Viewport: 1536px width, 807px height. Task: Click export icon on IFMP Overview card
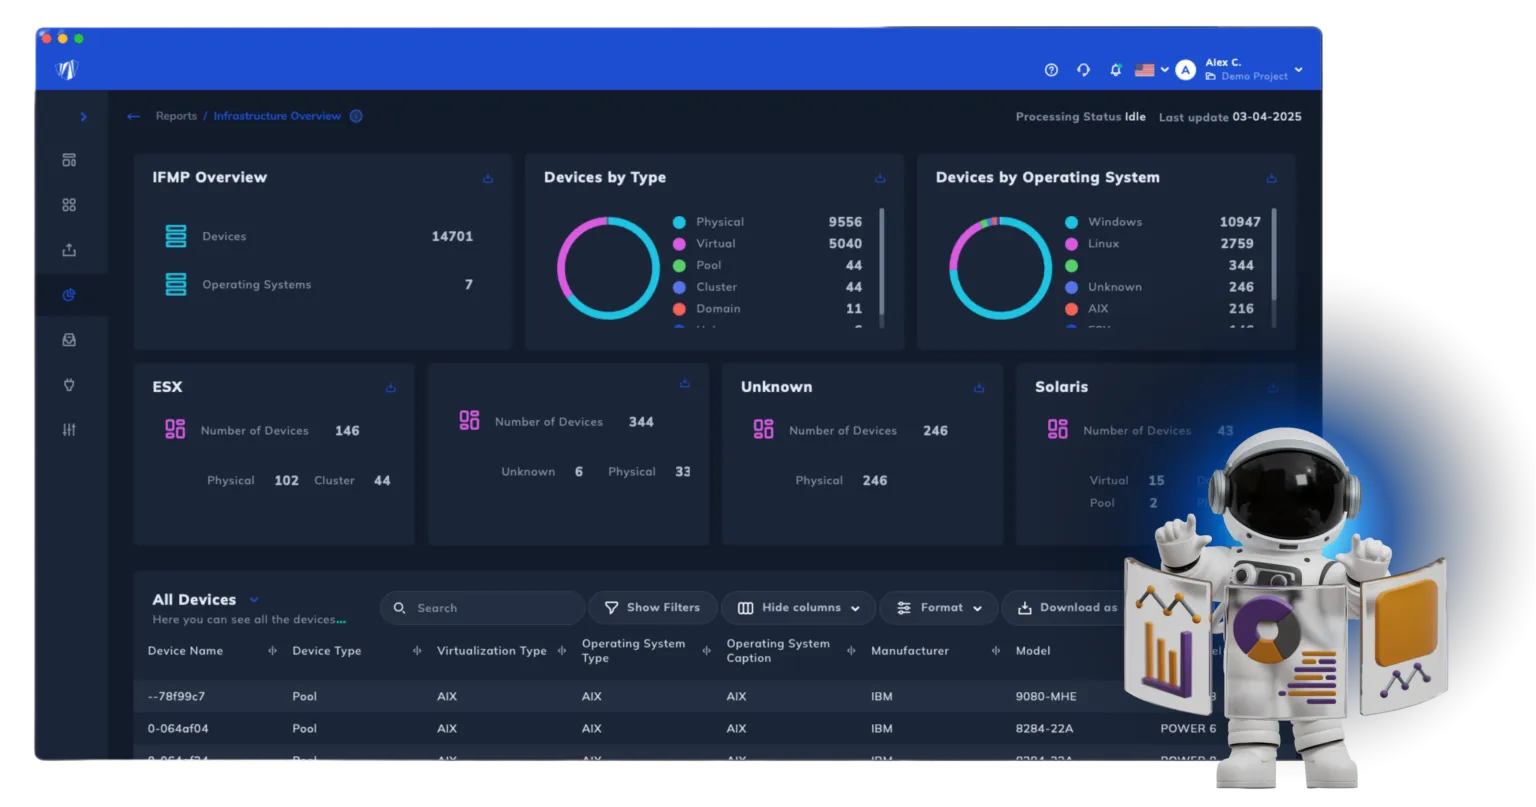click(488, 179)
